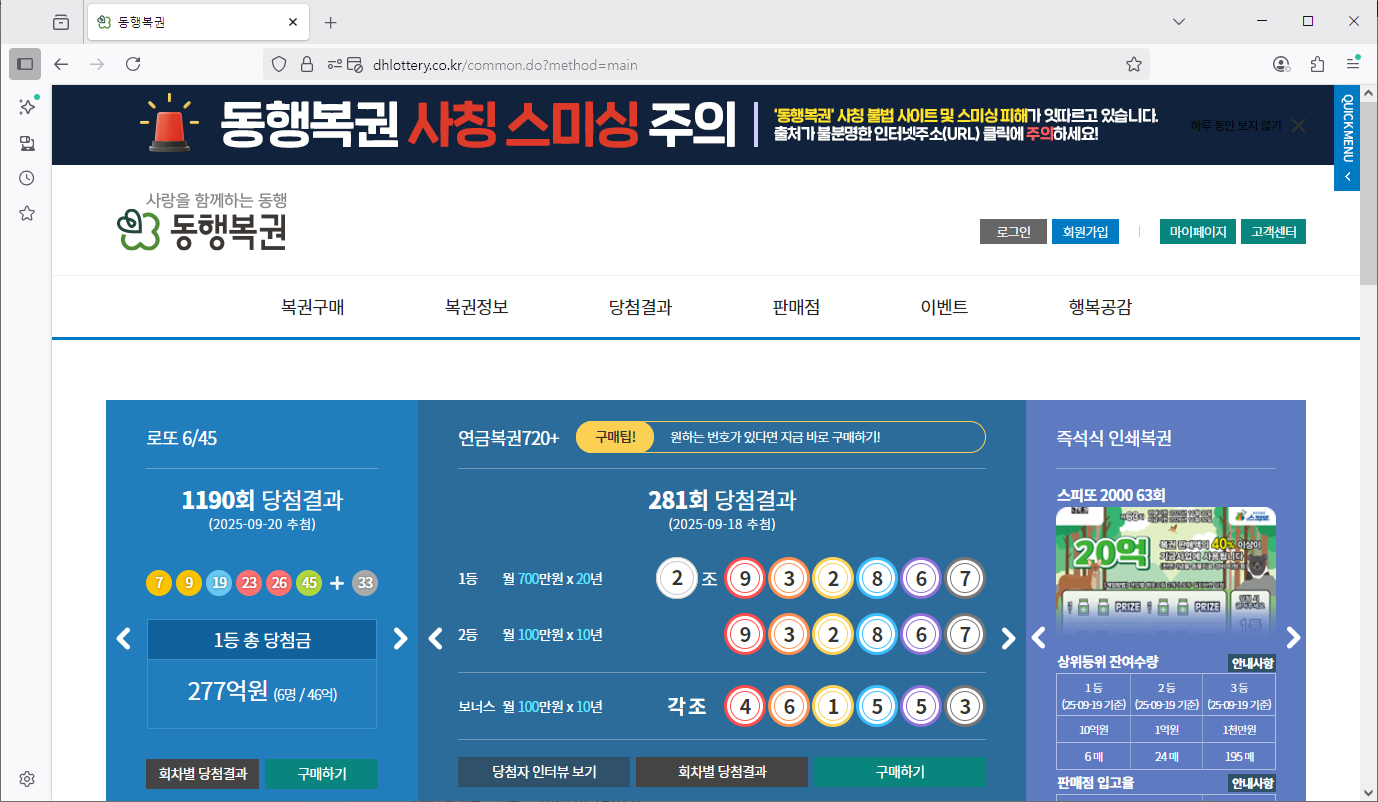Open the 복권구매 navigation menu
Viewport: 1378px width, 802px height.
point(314,307)
